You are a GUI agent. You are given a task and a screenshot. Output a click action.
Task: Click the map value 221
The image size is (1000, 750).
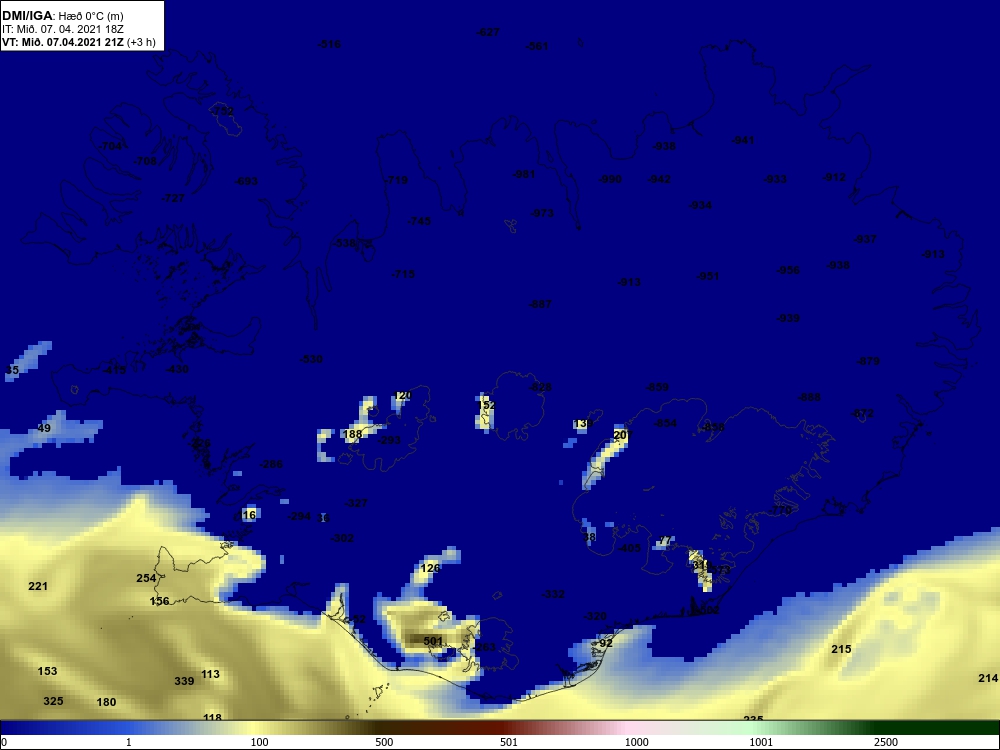(38, 586)
